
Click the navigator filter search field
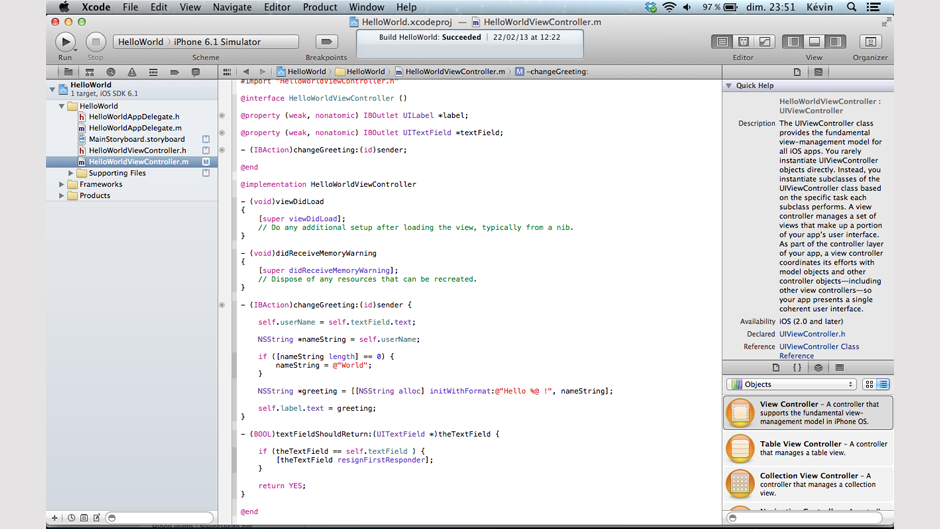click(x=159, y=518)
